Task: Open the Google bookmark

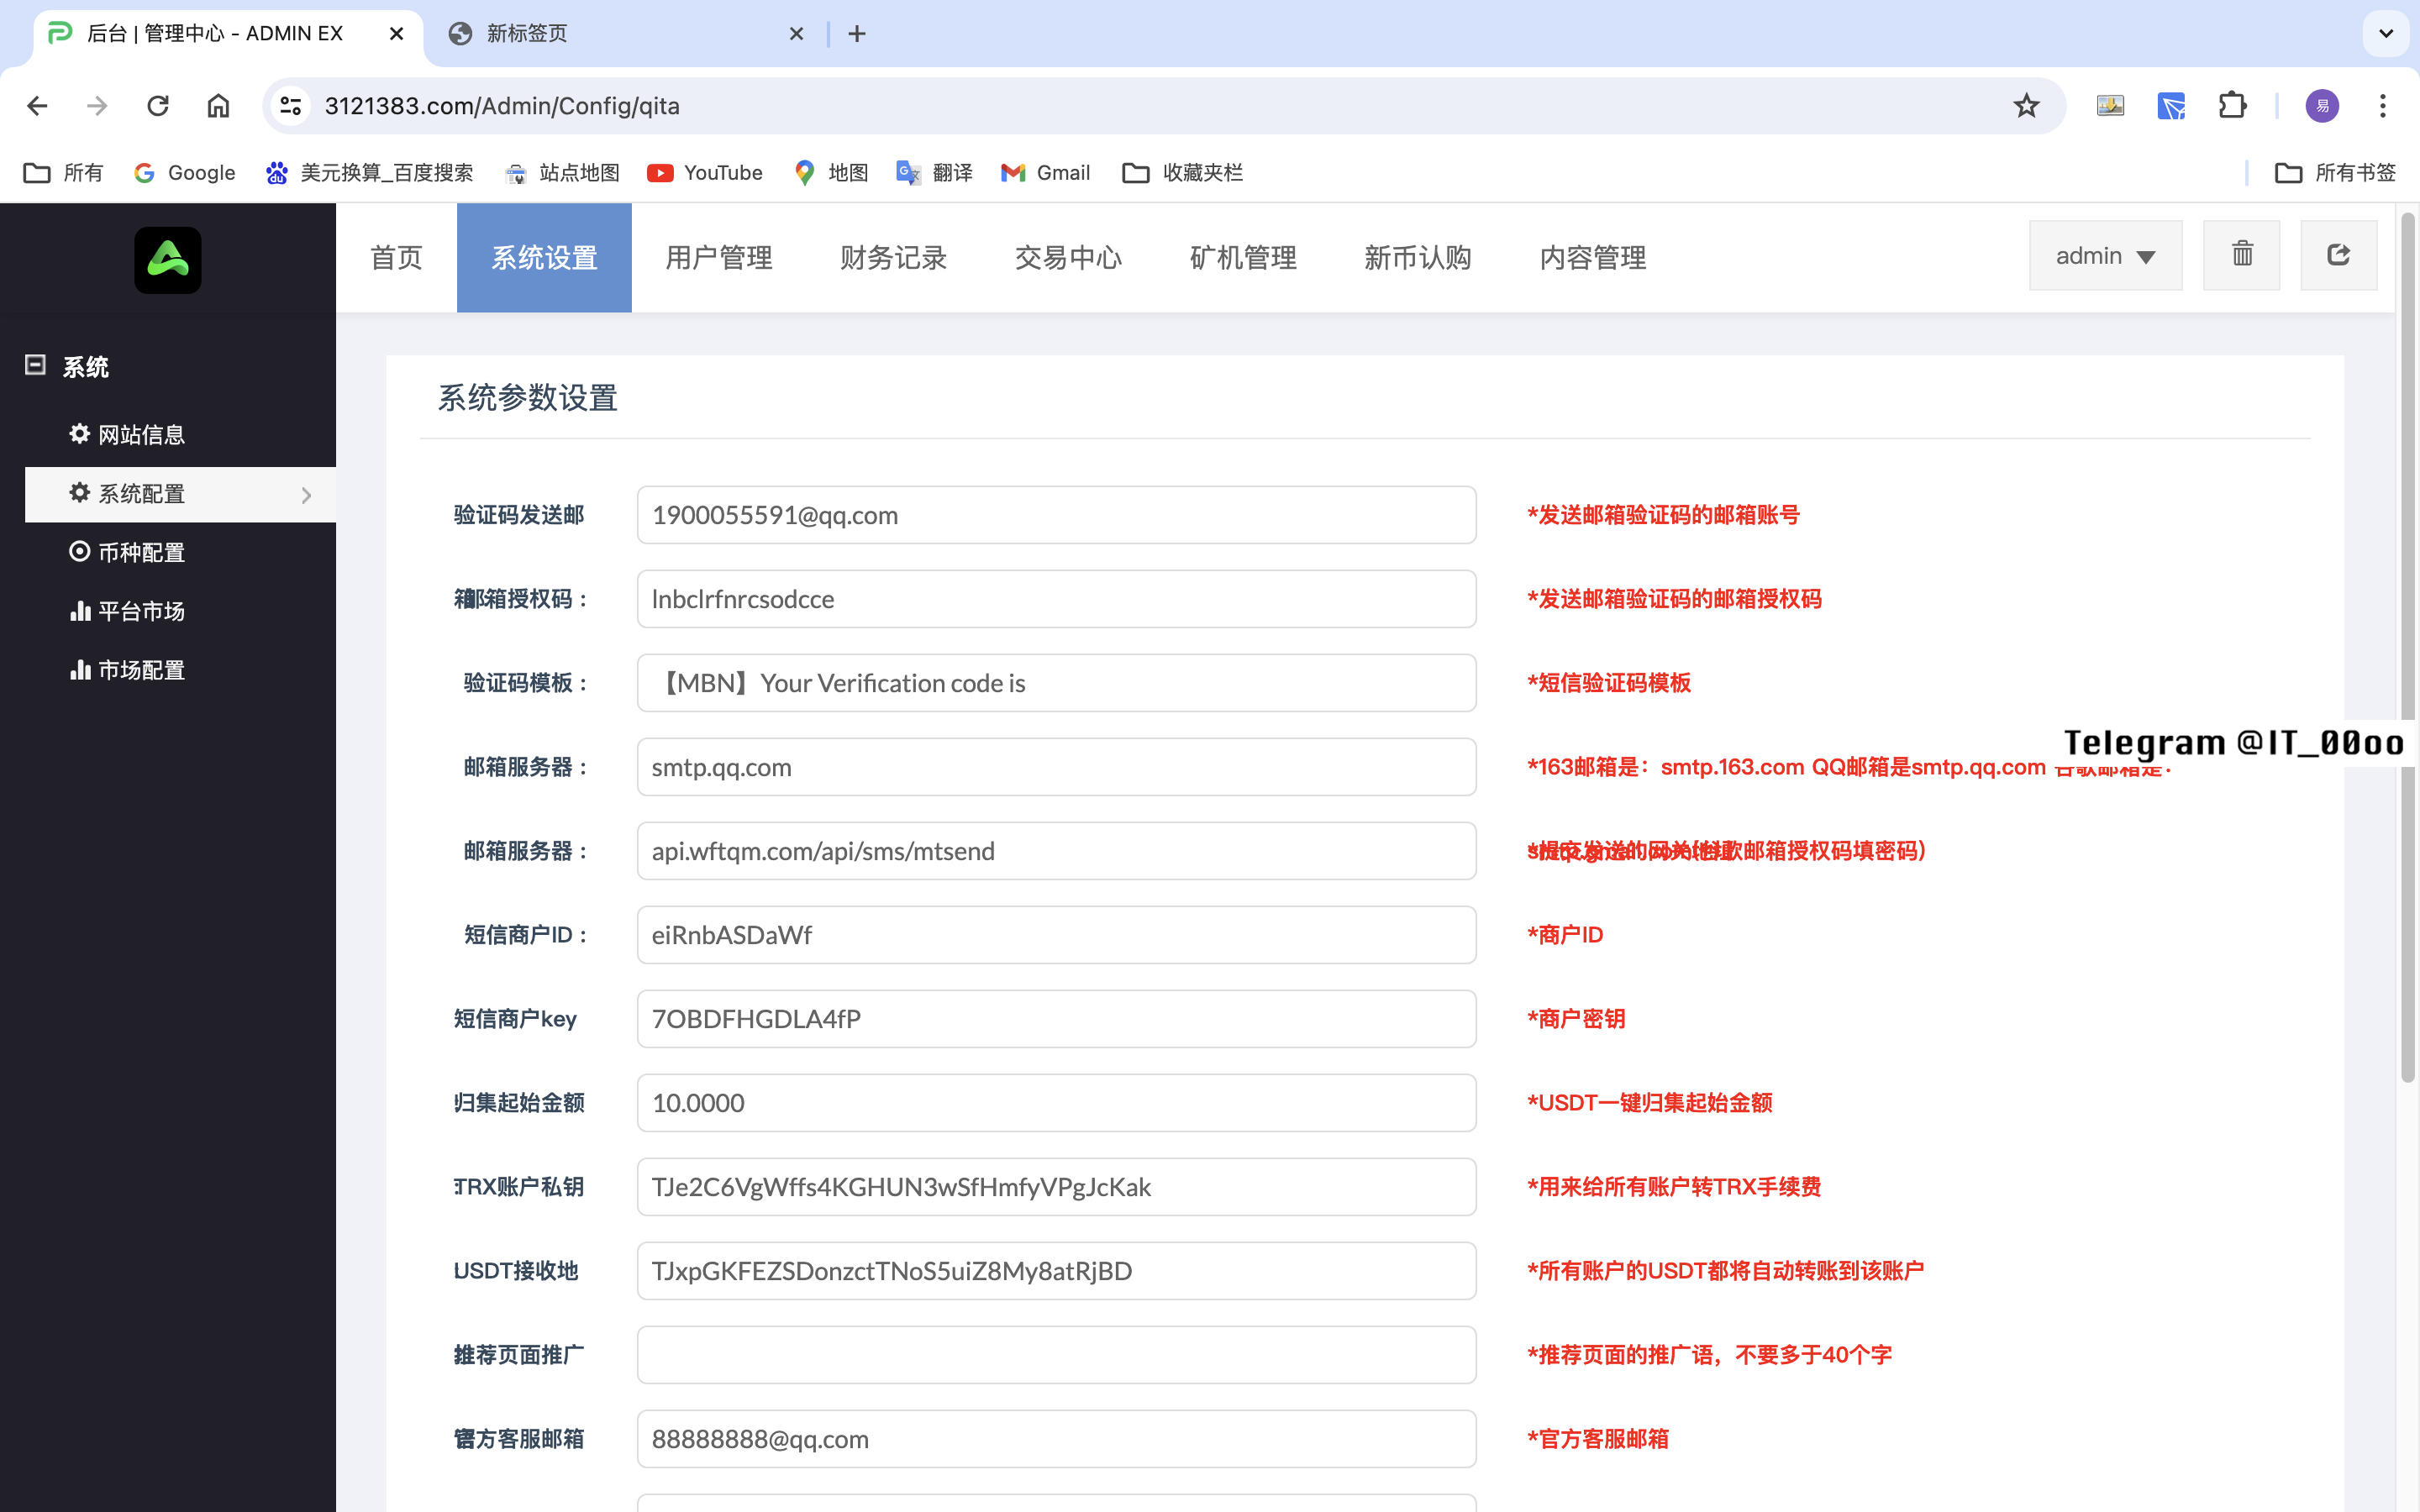Action: (185, 173)
